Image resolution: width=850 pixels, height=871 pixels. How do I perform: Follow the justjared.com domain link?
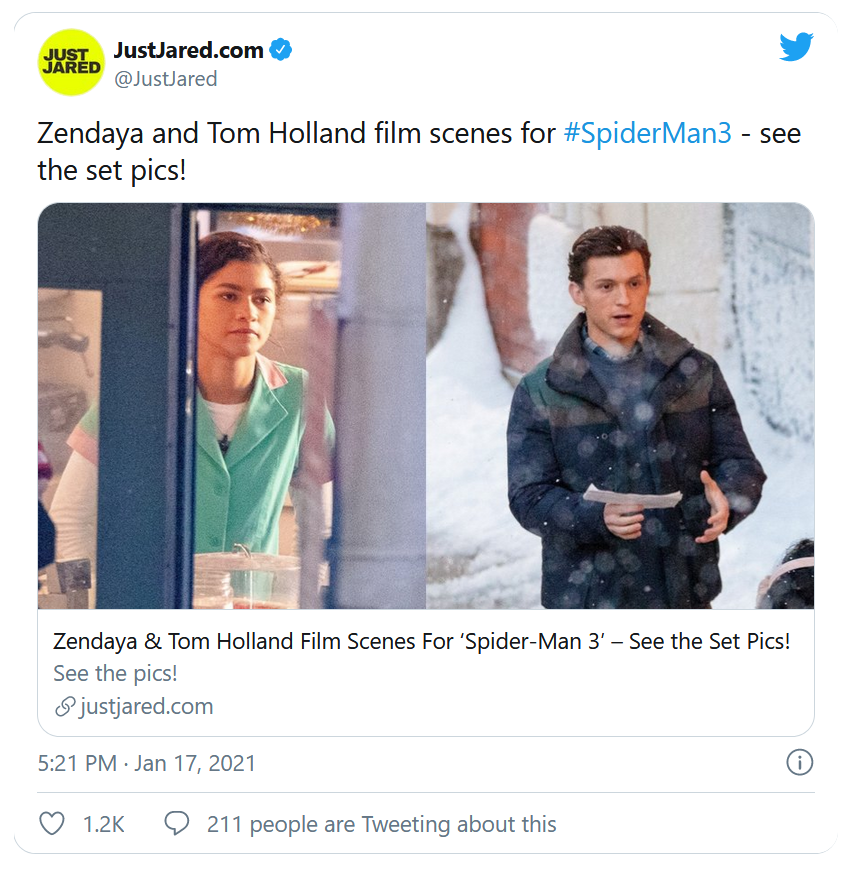pos(146,707)
